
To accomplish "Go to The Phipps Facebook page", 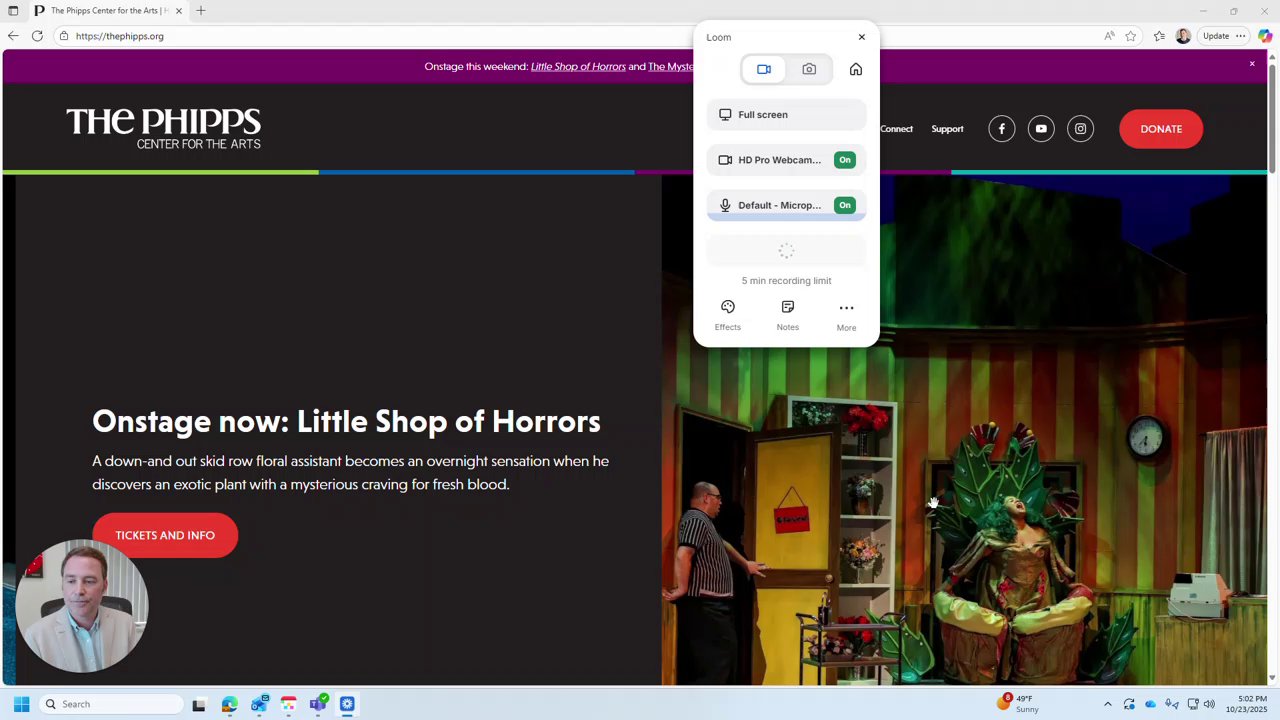I will coord(1002,129).
